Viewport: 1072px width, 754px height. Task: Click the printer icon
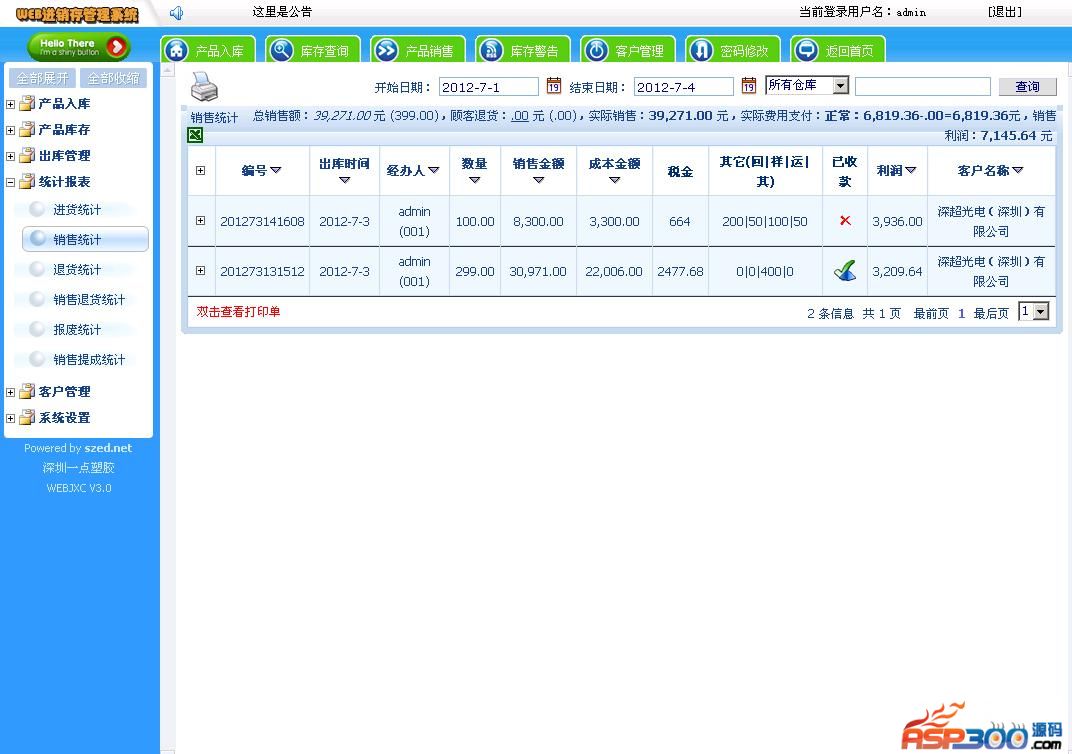(x=204, y=86)
